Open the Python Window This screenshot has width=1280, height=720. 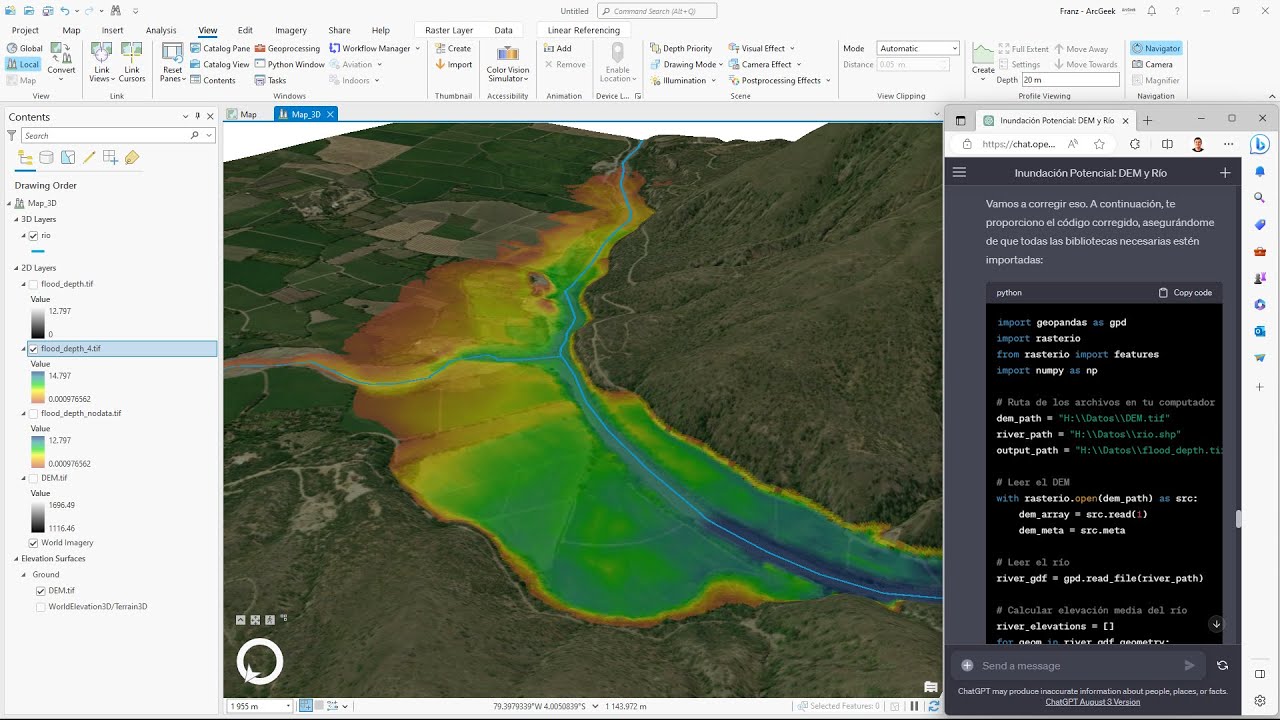289,64
